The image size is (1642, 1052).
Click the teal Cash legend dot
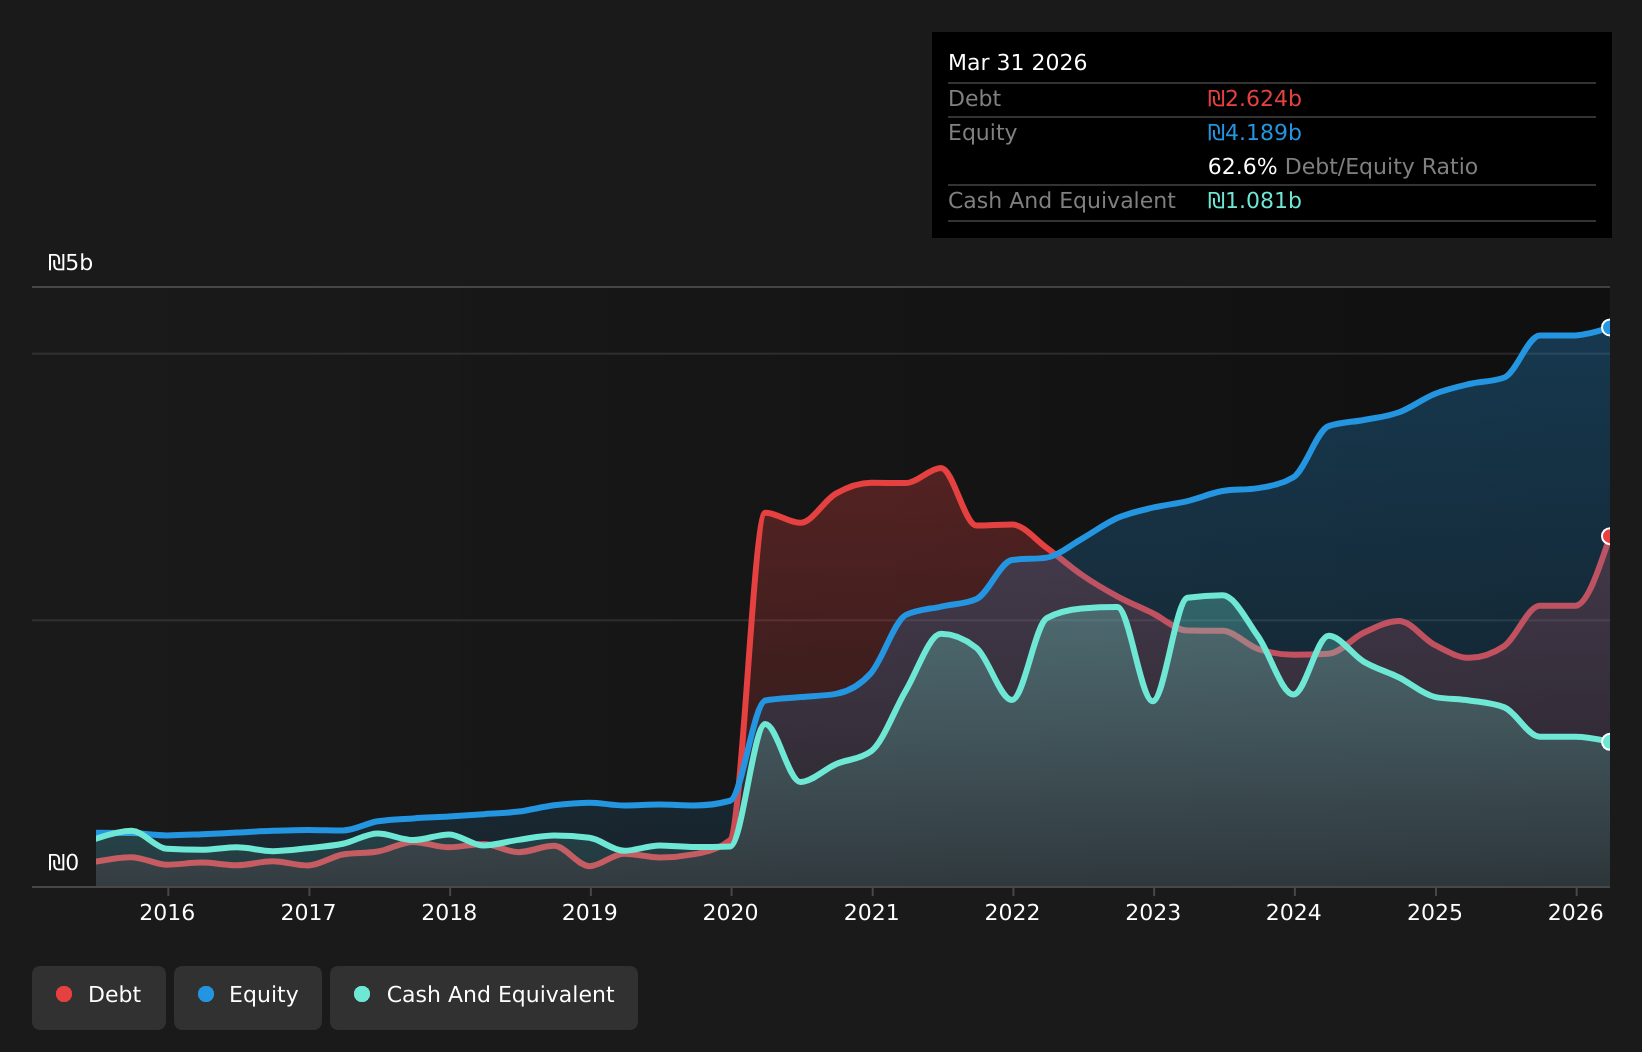coord(362,994)
